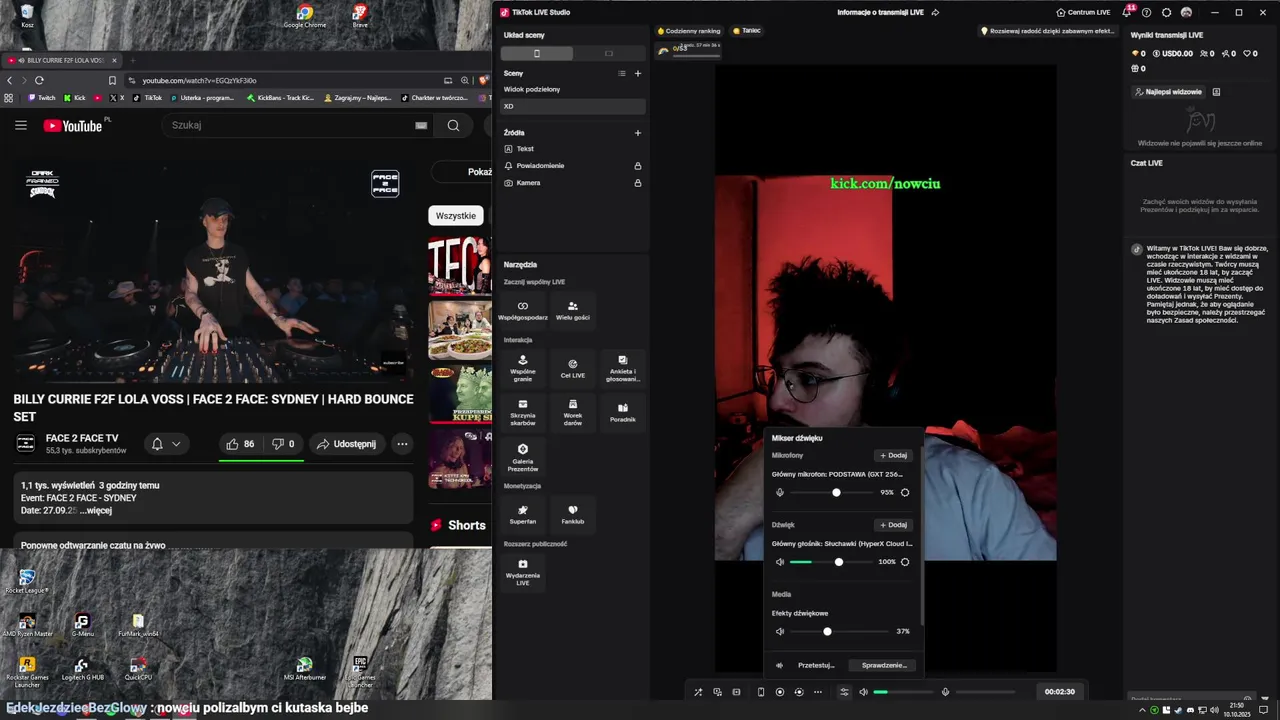Reload the YouTube page in browser
Screen dimensions: 1280x720
click(39, 80)
